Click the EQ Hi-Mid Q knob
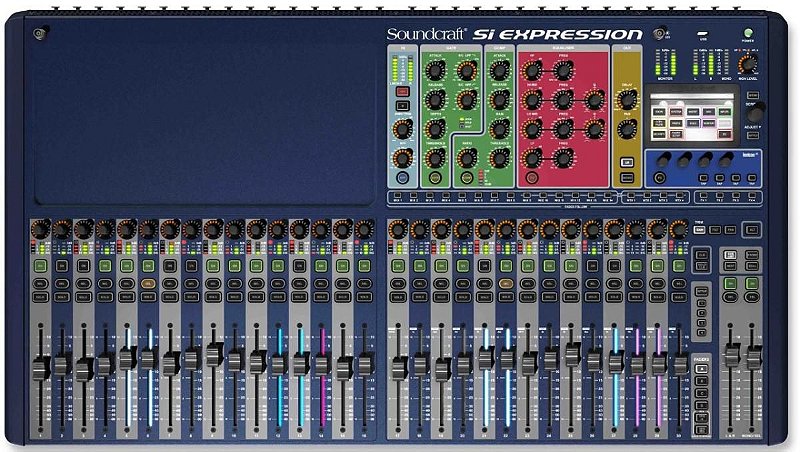This screenshot has width=800, height=452. [x=594, y=99]
